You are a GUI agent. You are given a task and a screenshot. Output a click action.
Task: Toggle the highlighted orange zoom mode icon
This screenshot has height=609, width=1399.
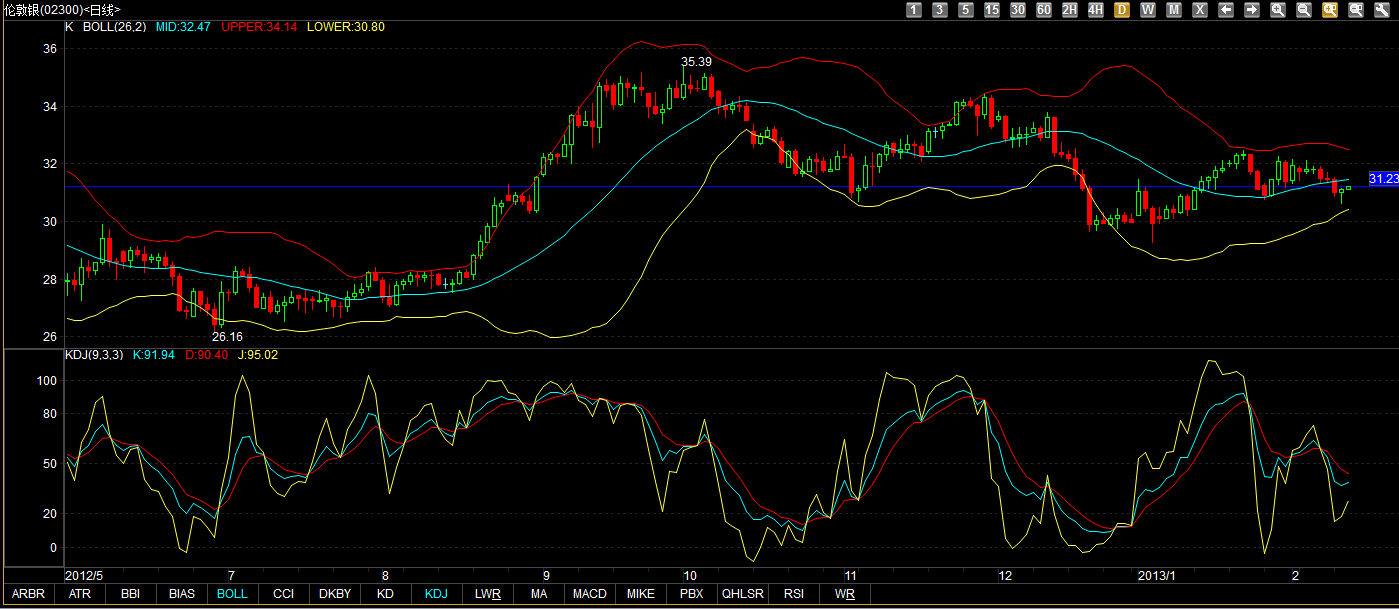(1330, 9)
